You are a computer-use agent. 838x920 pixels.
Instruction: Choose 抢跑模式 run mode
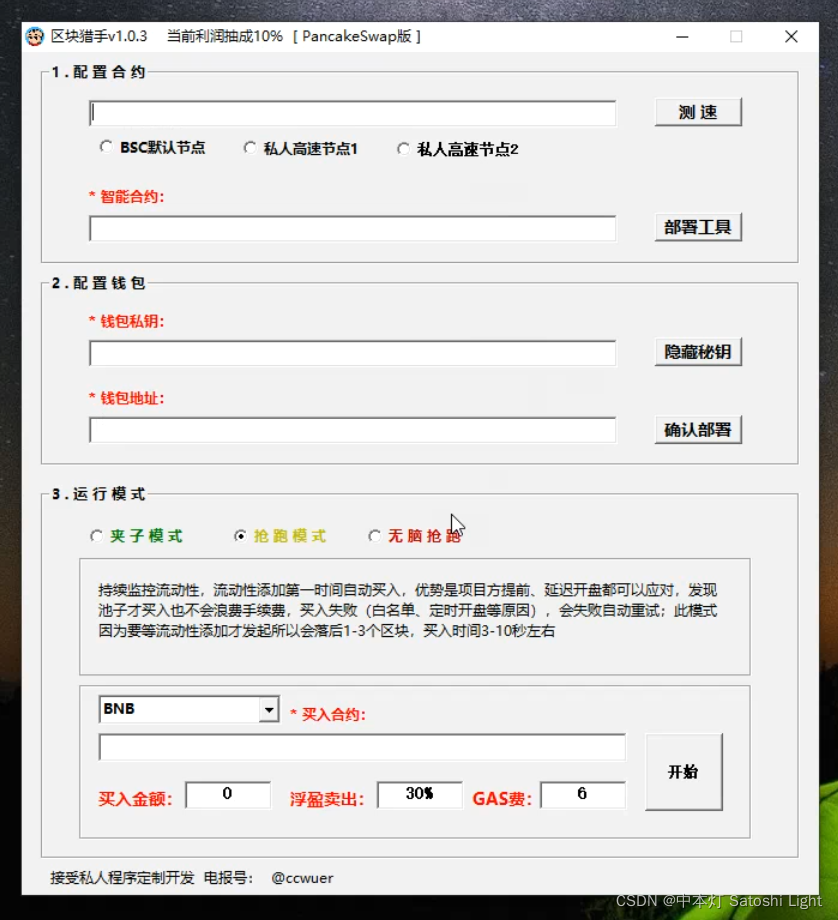240,536
